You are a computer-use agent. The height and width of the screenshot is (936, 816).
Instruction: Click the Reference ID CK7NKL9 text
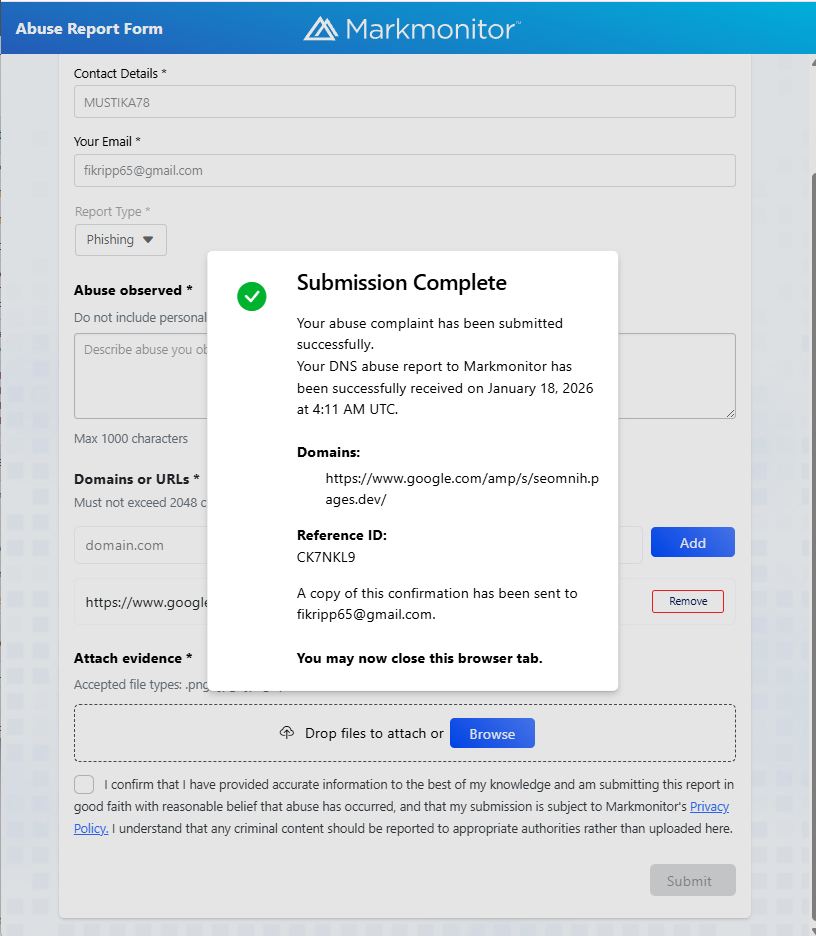click(326, 557)
